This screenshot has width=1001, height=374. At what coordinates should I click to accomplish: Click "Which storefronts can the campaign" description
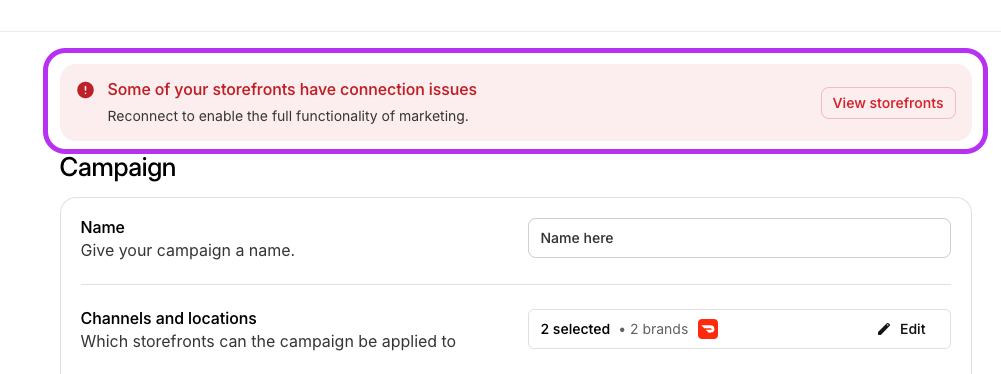[268, 341]
